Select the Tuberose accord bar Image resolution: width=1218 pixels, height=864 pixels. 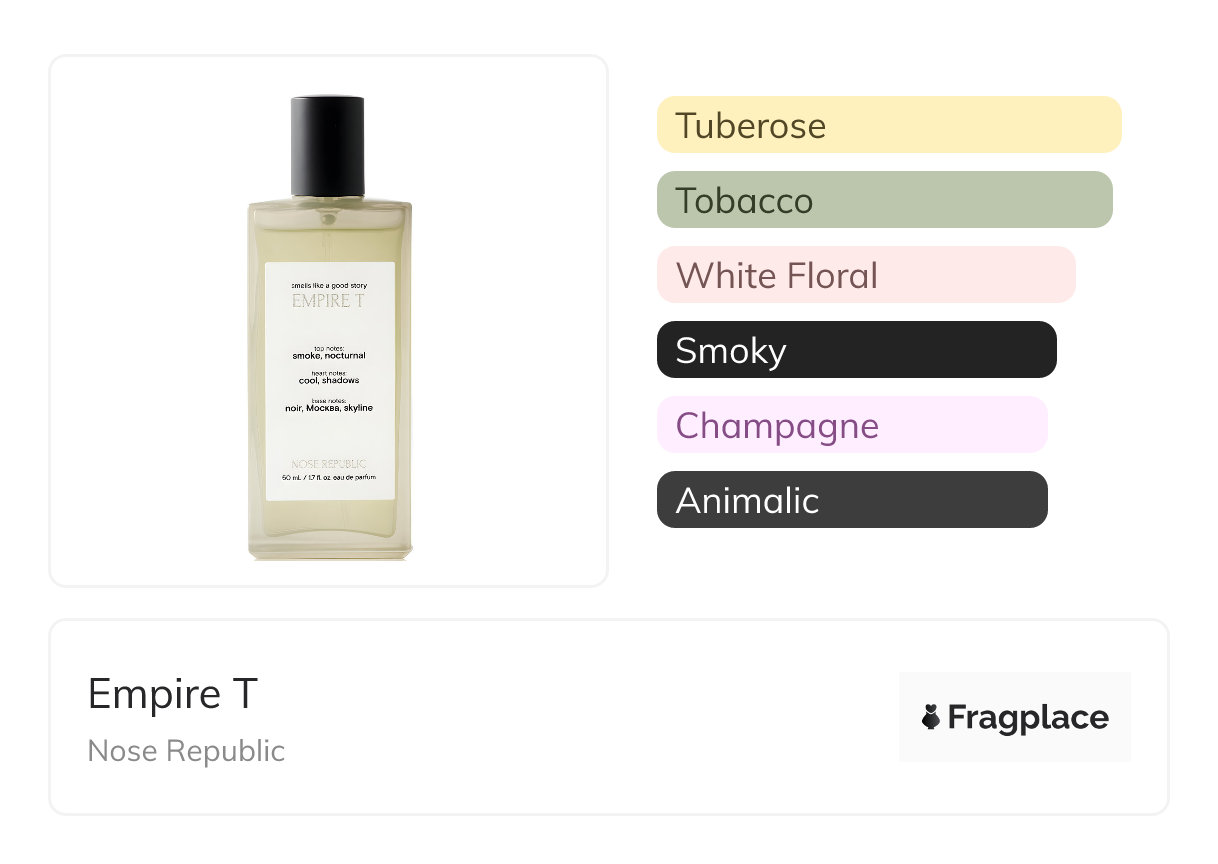pyautogui.click(x=889, y=125)
